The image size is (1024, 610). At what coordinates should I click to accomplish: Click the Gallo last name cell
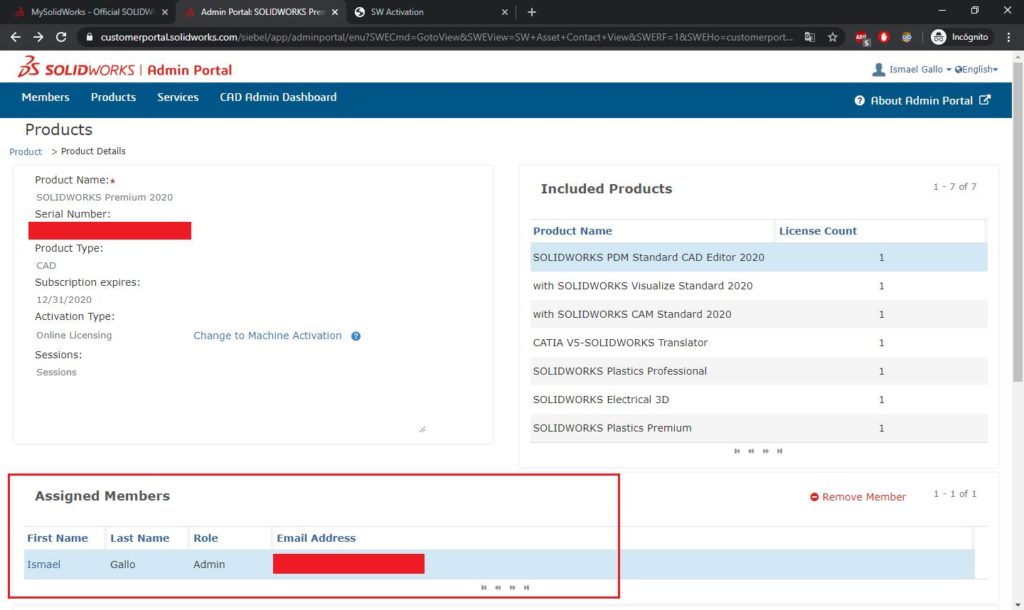(123, 564)
